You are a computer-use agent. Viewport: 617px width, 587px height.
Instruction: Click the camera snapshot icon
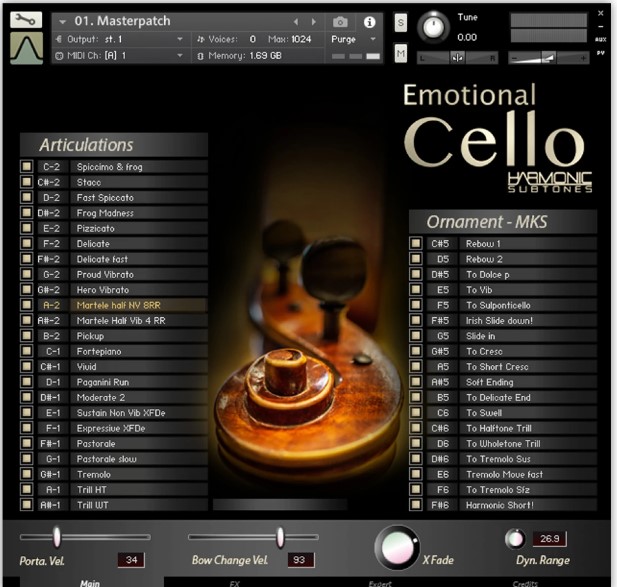pos(340,21)
